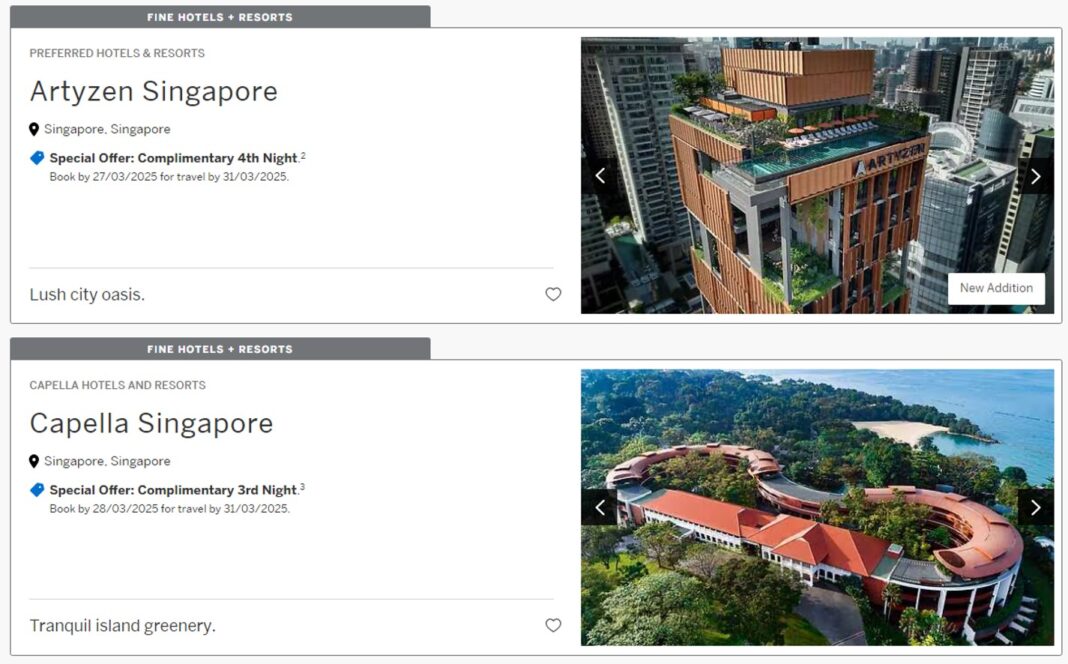Click the location pin under Capella Singapore
This screenshot has width=1068, height=664.
click(34, 461)
